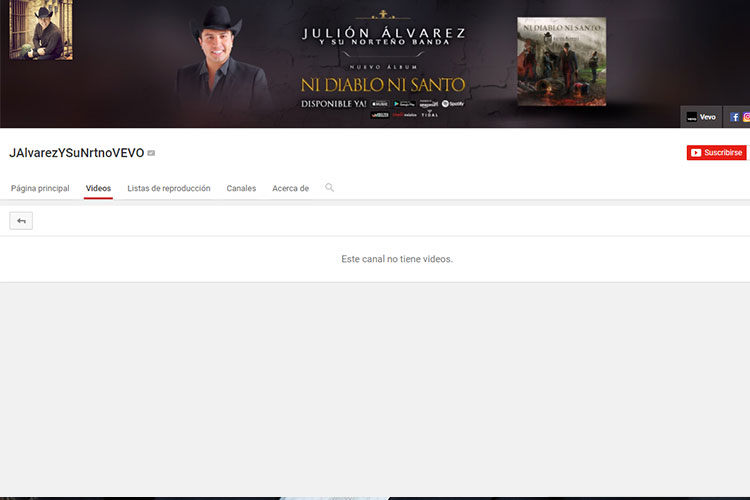Open the Página principal tab
This screenshot has width=750, height=500.
(x=40, y=188)
